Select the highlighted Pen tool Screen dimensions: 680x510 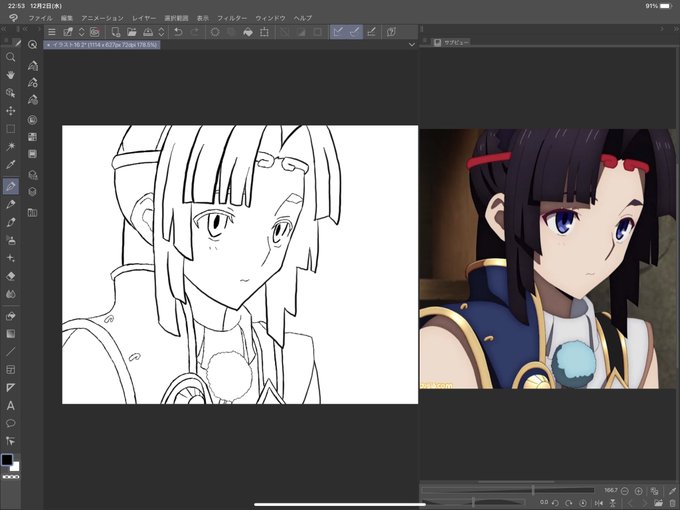pos(11,186)
